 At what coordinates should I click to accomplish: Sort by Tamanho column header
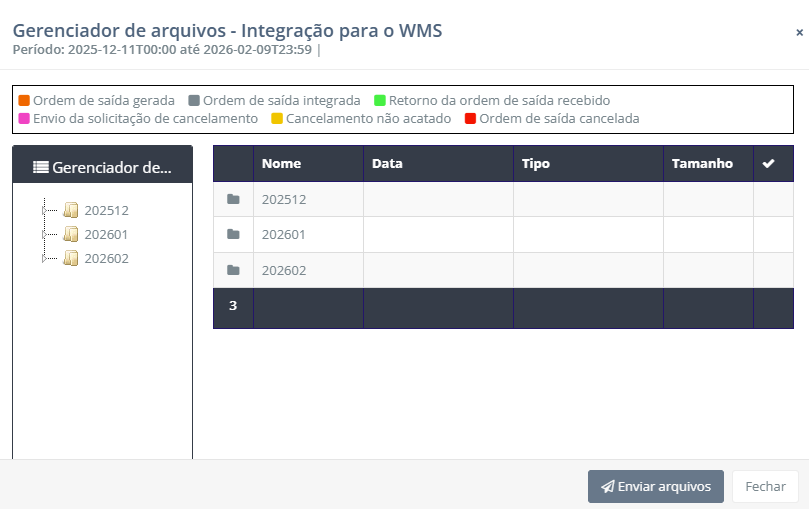pyautogui.click(x=702, y=164)
